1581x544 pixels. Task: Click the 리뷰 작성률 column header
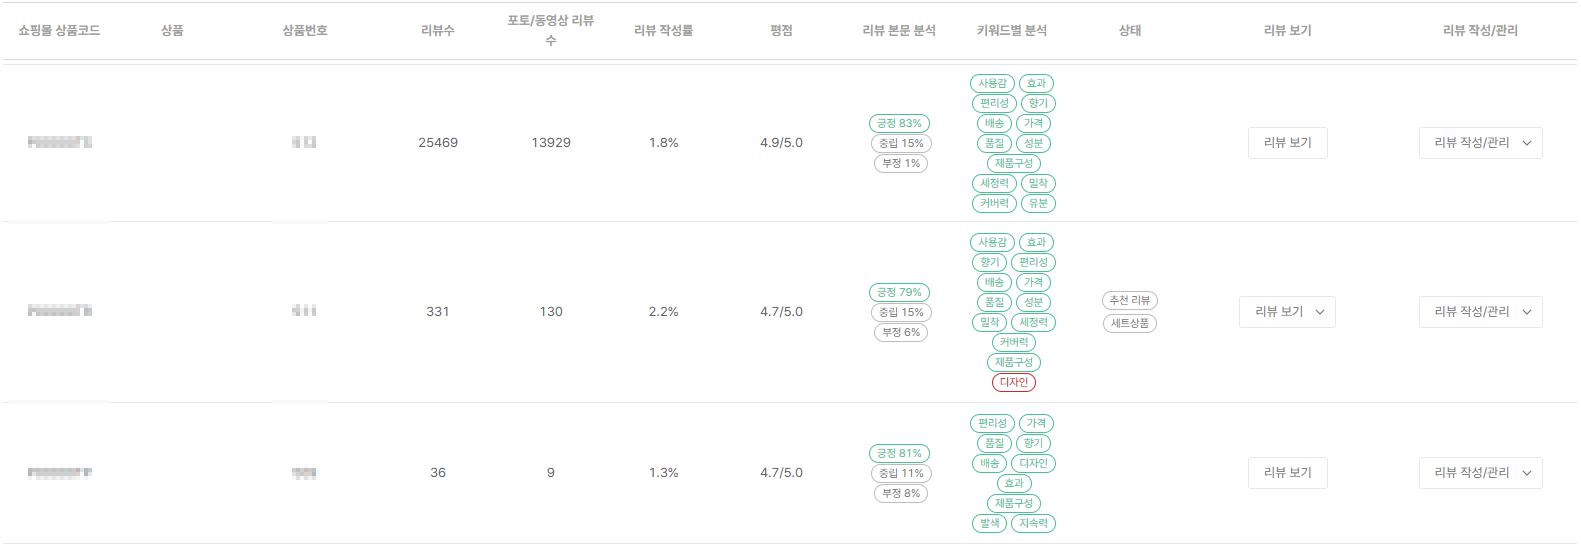[x=663, y=31]
